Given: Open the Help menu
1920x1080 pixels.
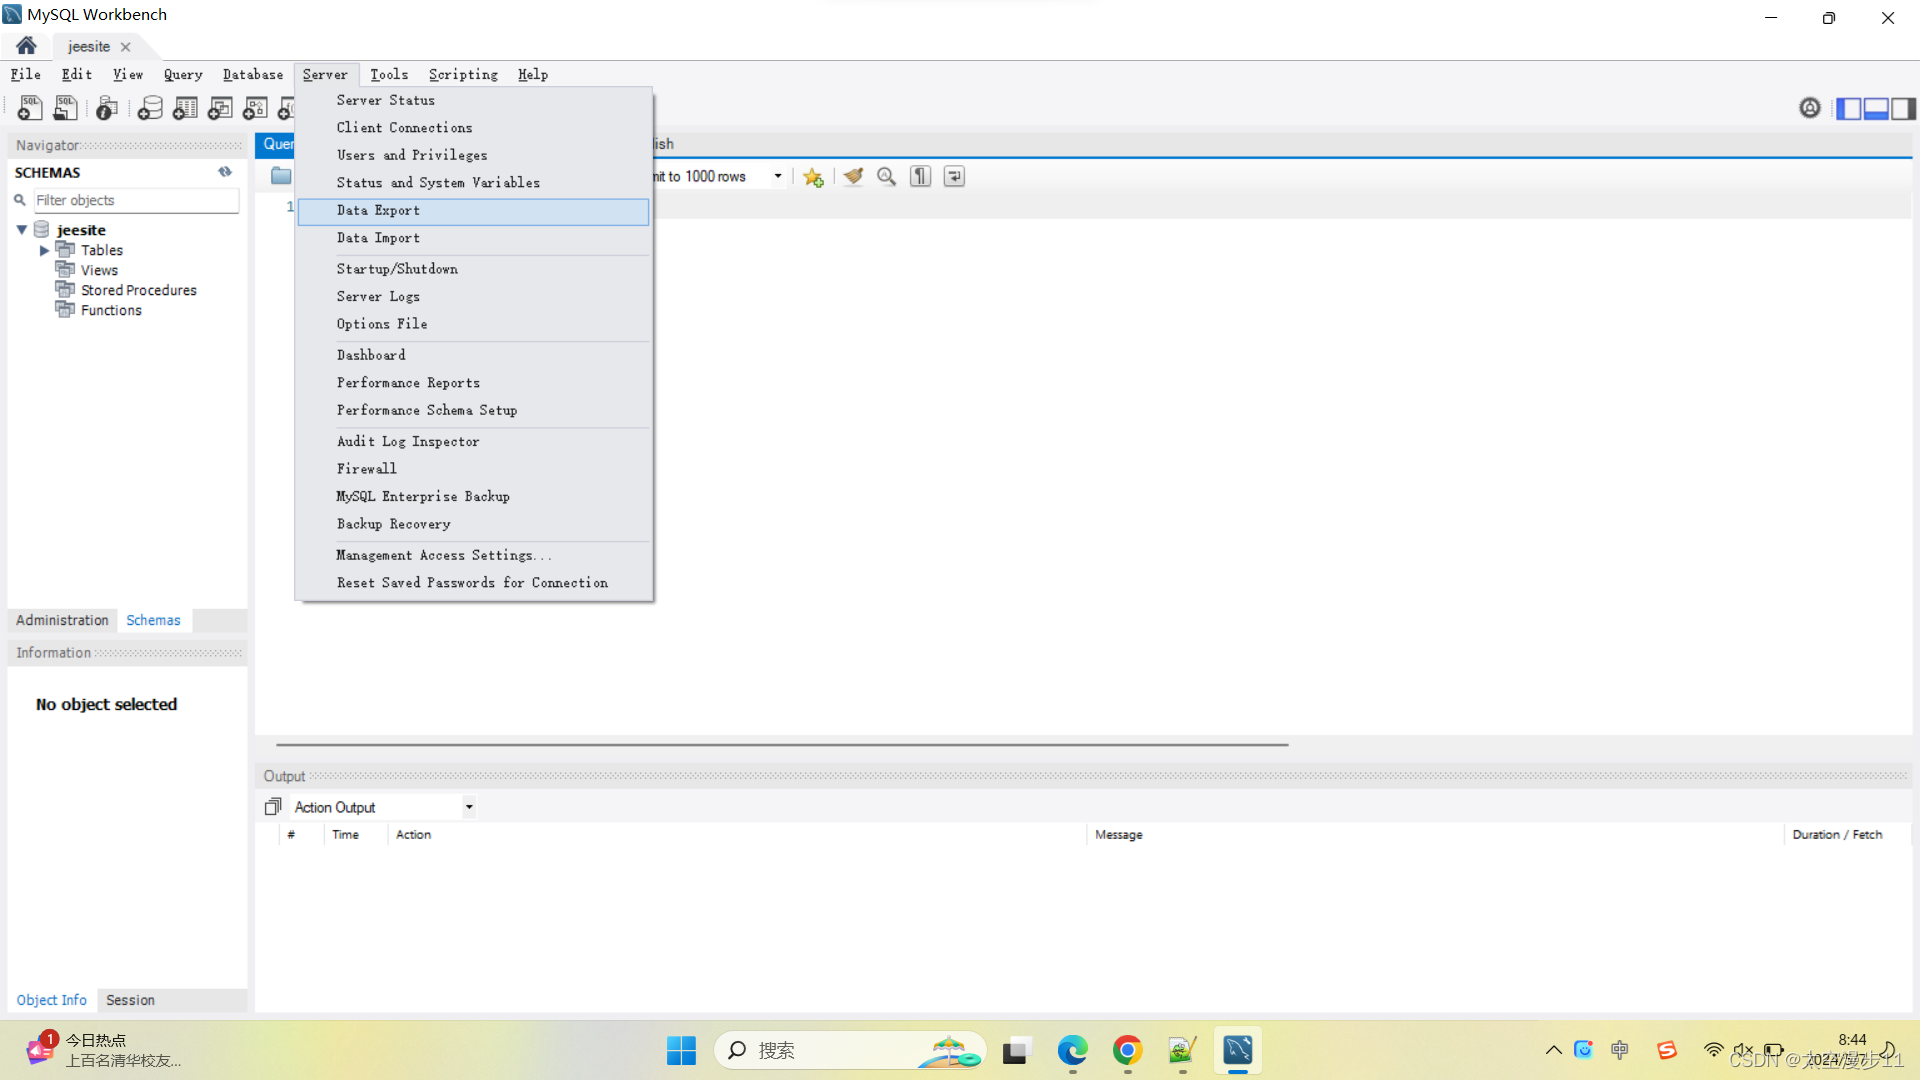Looking at the screenshot, I should (x=533, y=74).
